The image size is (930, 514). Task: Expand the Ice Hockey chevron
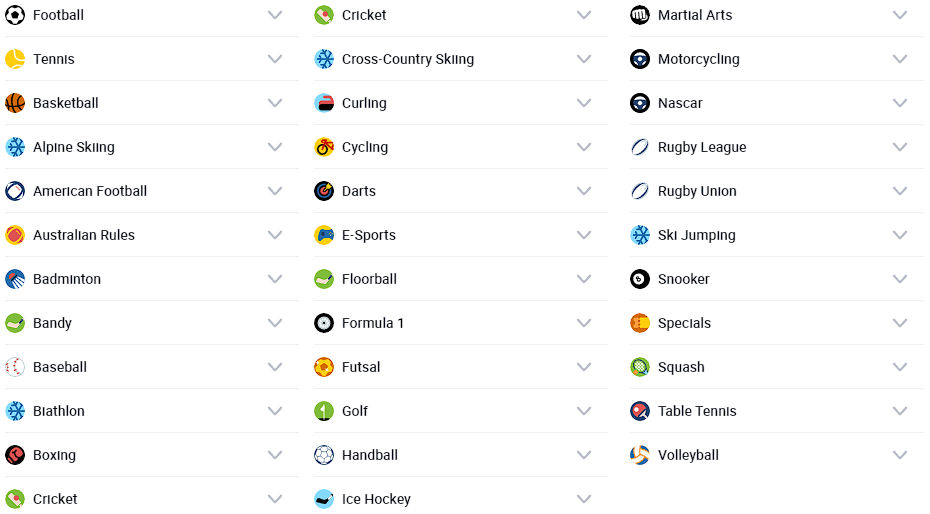pyautogui.click(x=584, y=499)
